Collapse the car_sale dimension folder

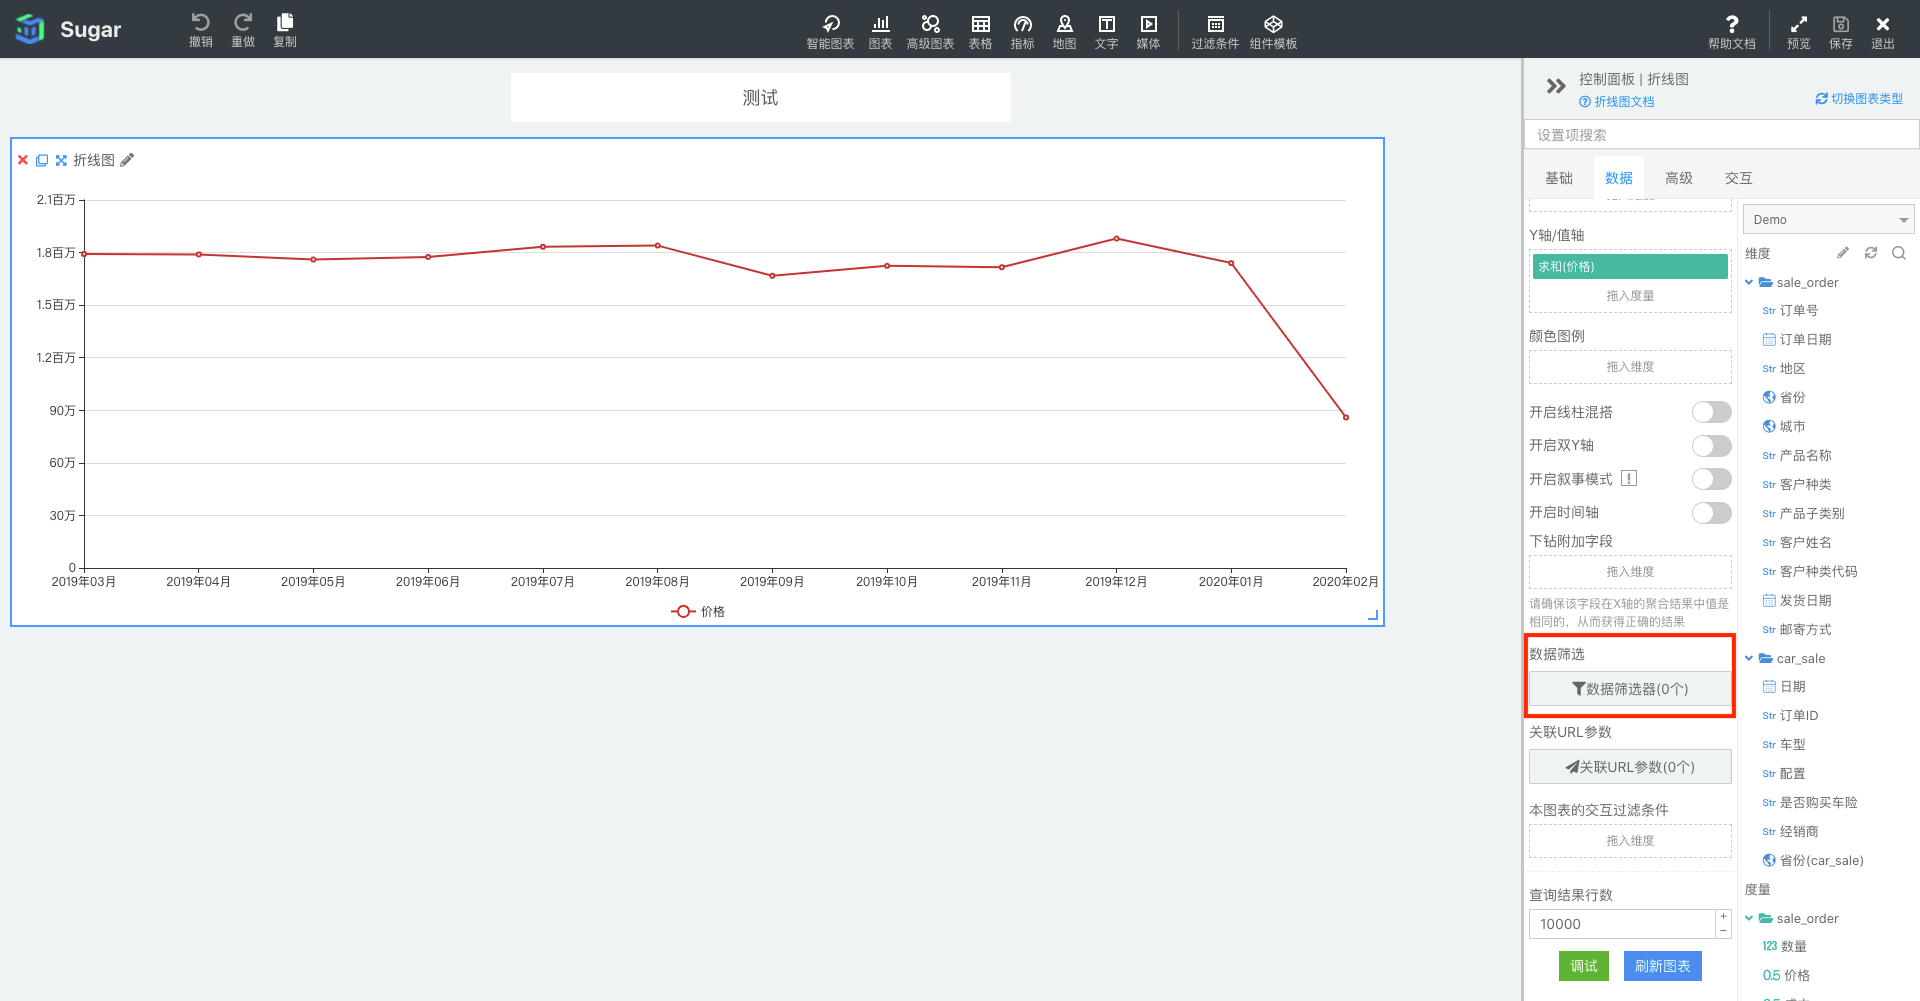(x=1749, y=658)
